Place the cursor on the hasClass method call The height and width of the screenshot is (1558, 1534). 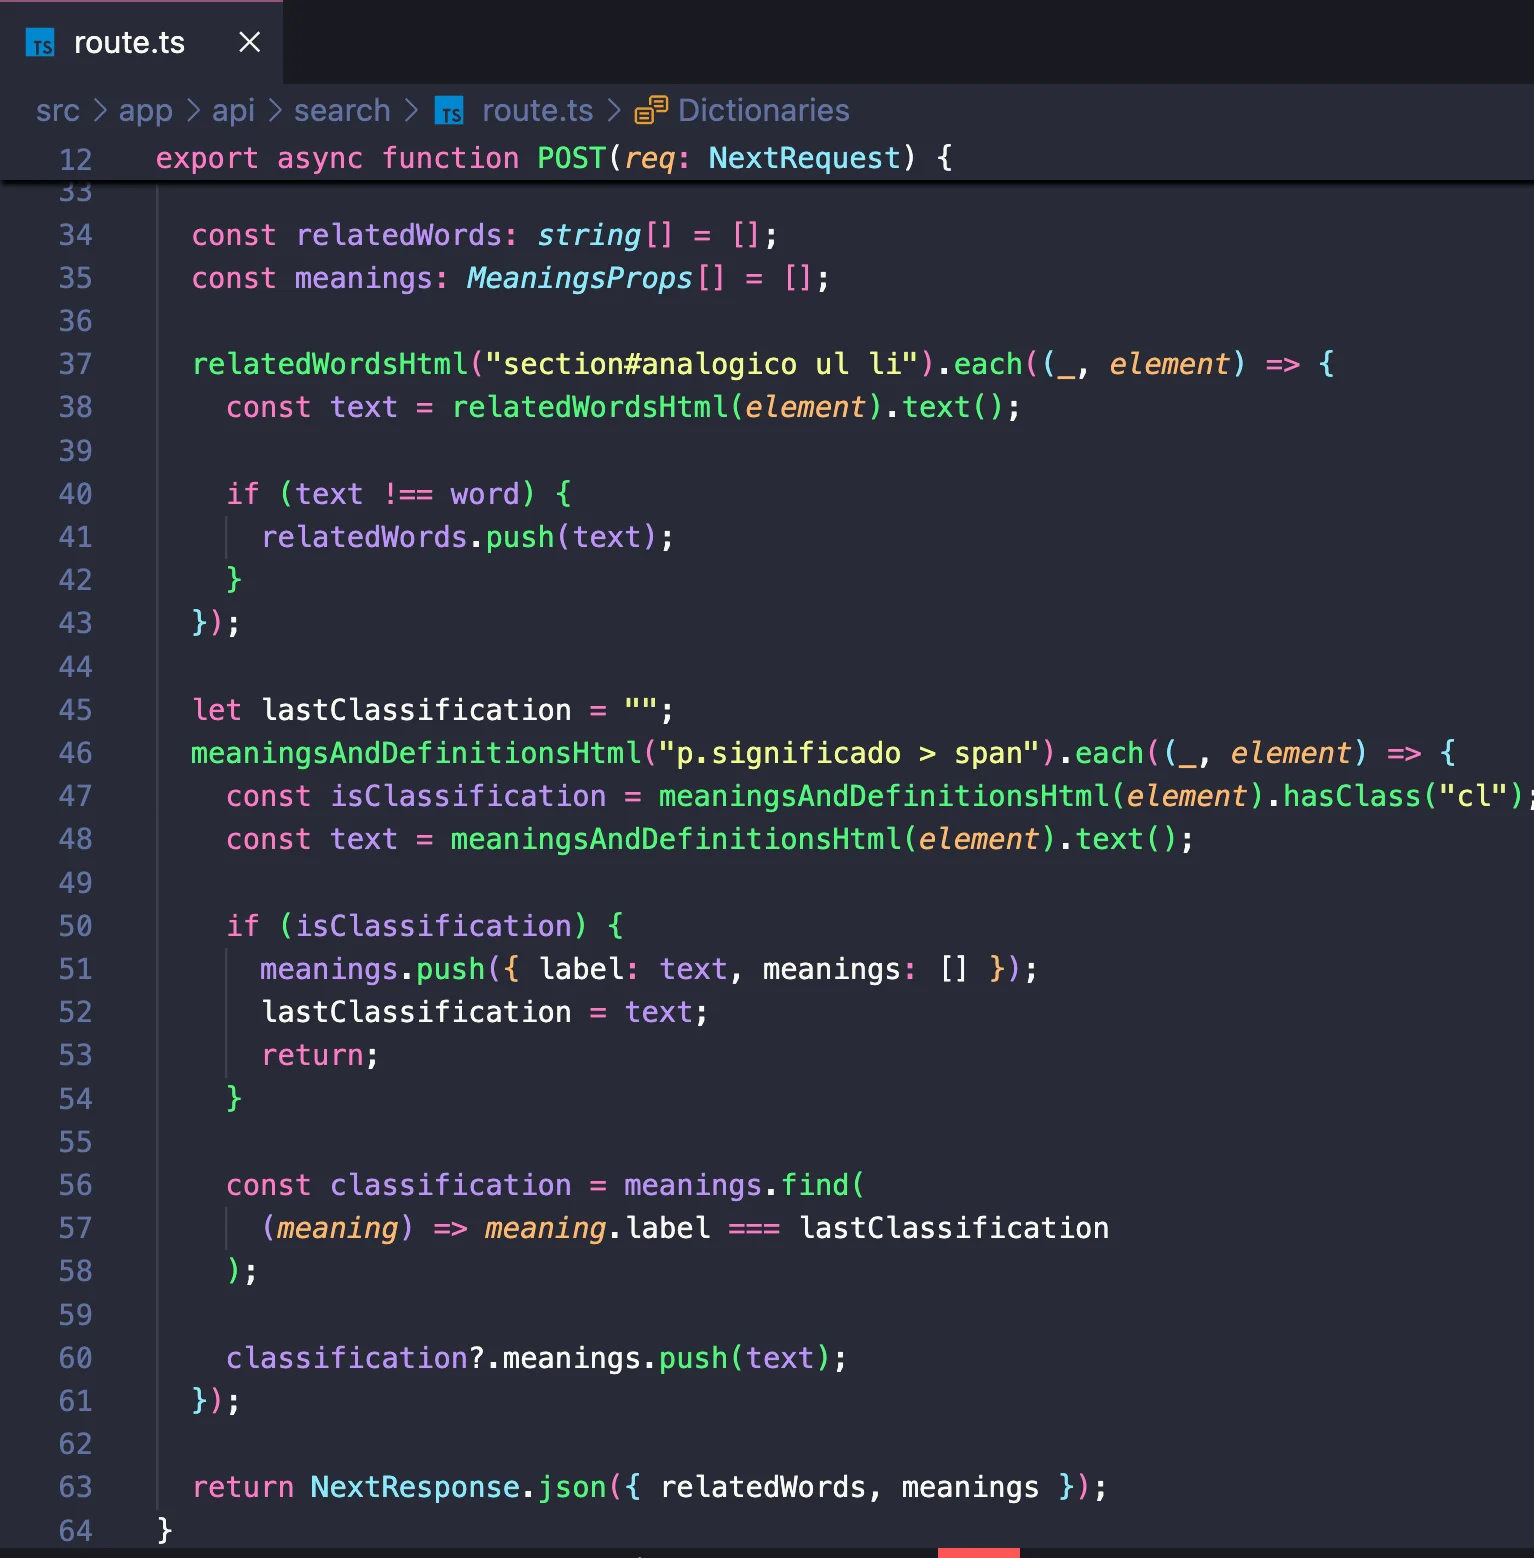[x=1351, y=796]
